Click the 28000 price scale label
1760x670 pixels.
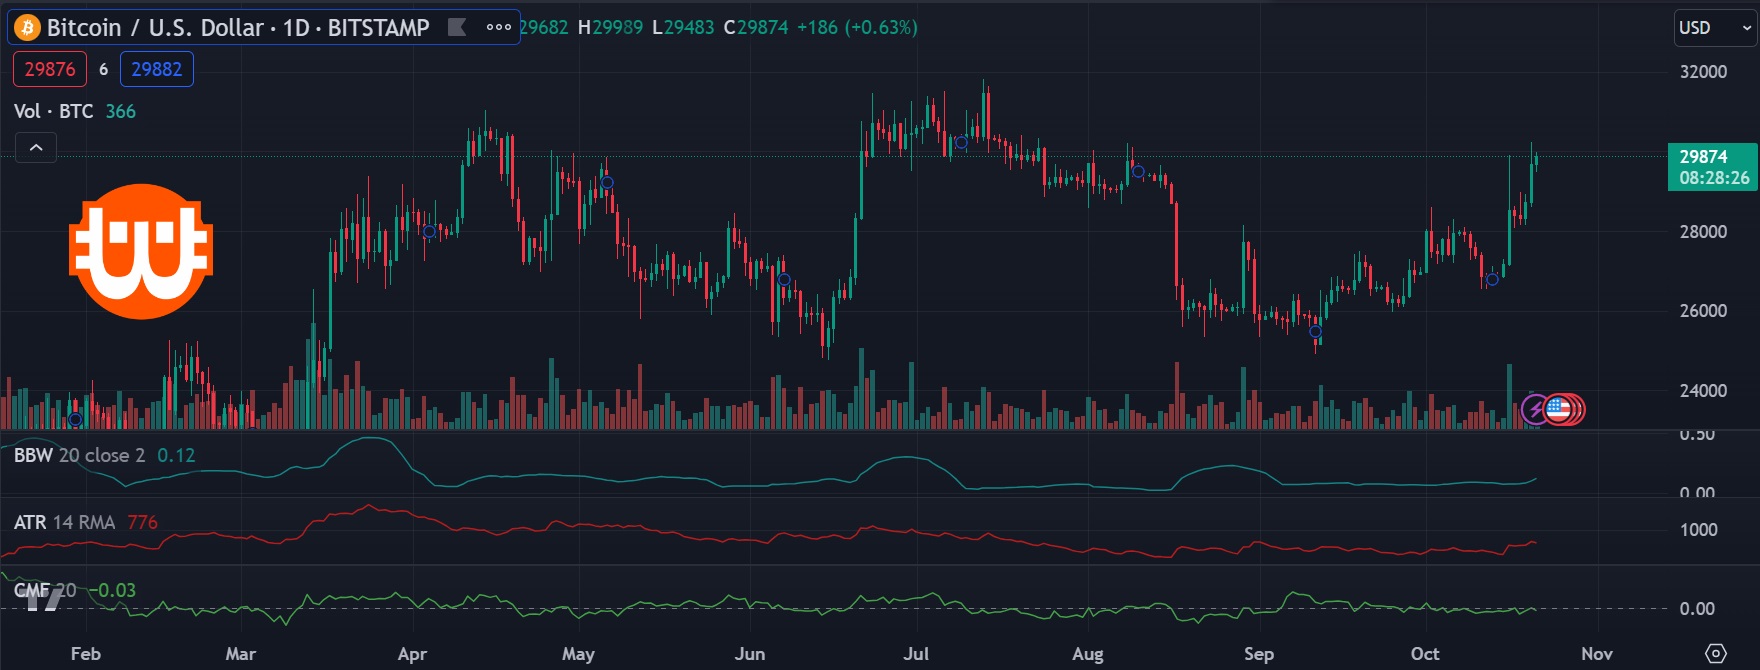(x=1703, y=231)
